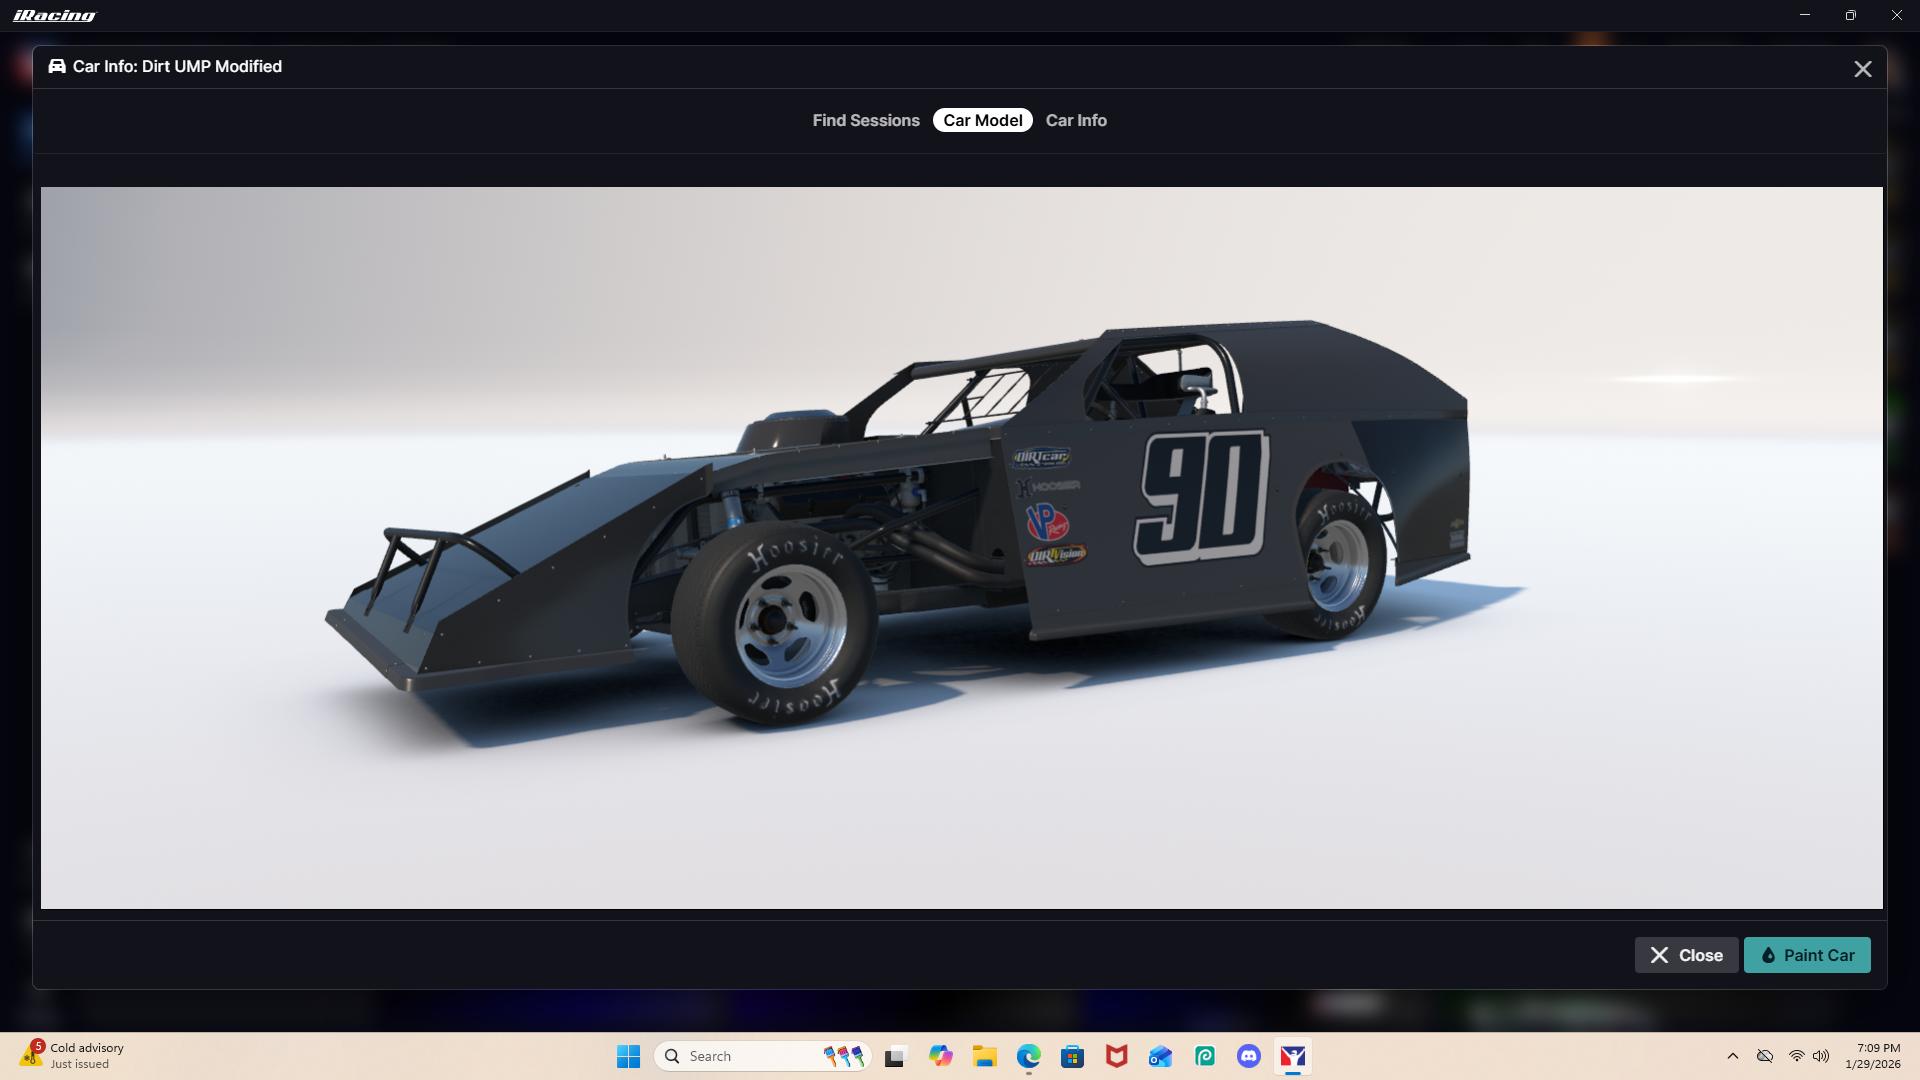Open Discord from the taskbar
Viewport: 1920px width, 1080px height.
pos(1248,1056)
